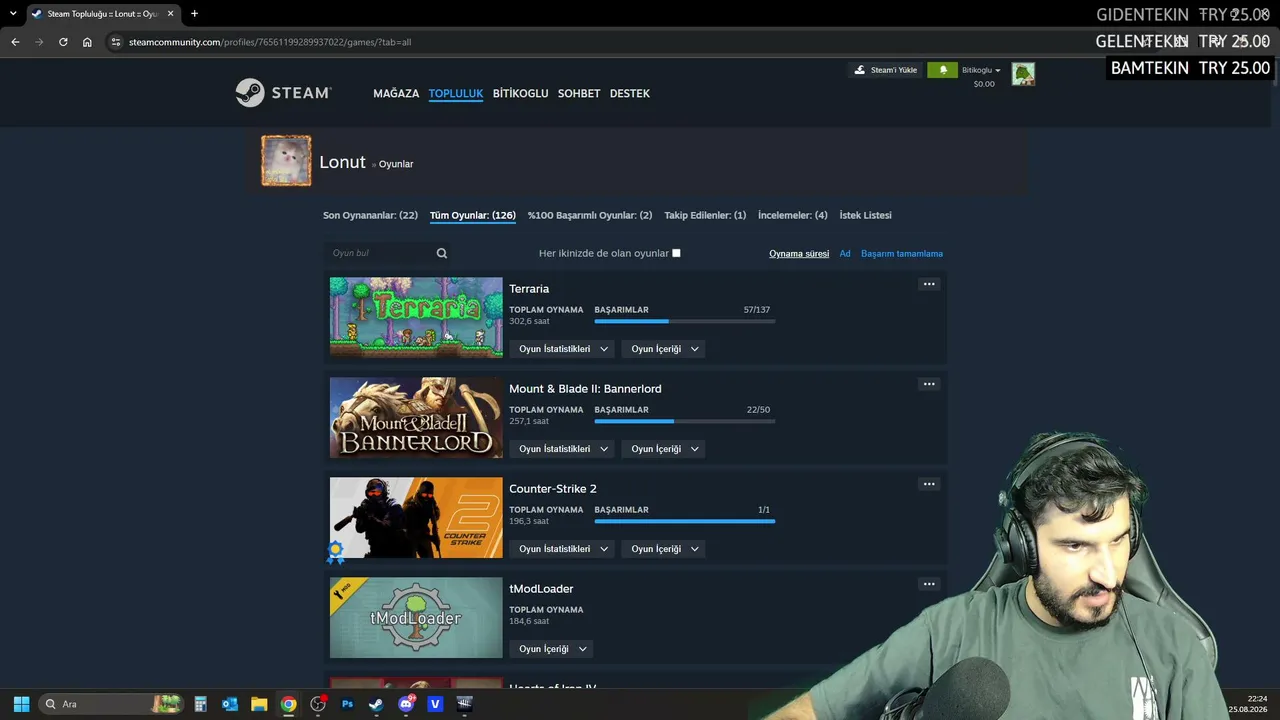Screen dimensions: 1280x720
Task: Tick the 'Her ikinizde de olan oyunlar' checkbox
Action: pos(676,253)
